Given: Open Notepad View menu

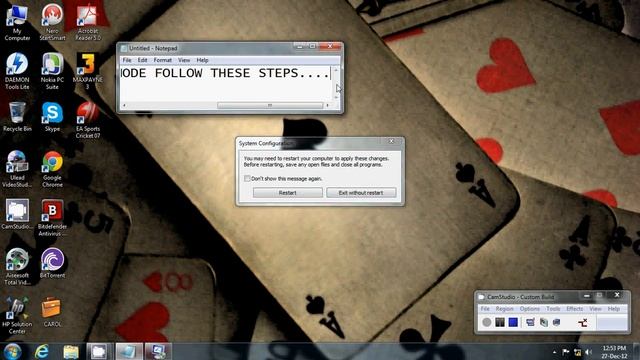Looking at the screenshot, I should [x=184, y=60].
